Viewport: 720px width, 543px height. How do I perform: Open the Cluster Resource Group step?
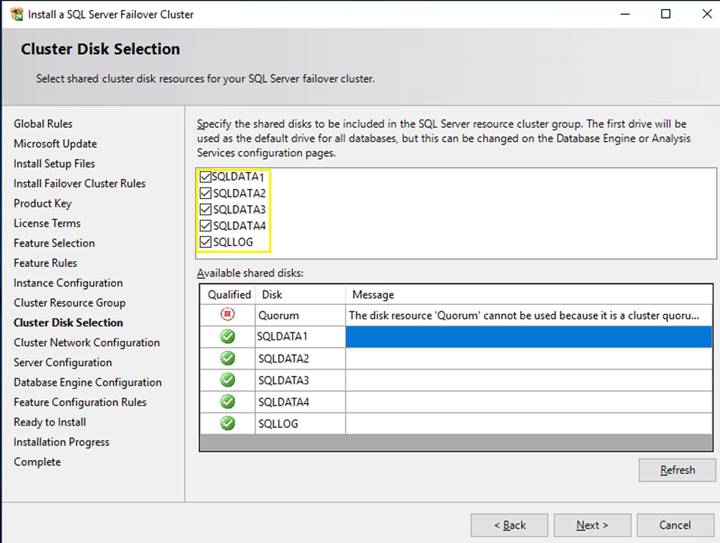click(x=69, y=303)
